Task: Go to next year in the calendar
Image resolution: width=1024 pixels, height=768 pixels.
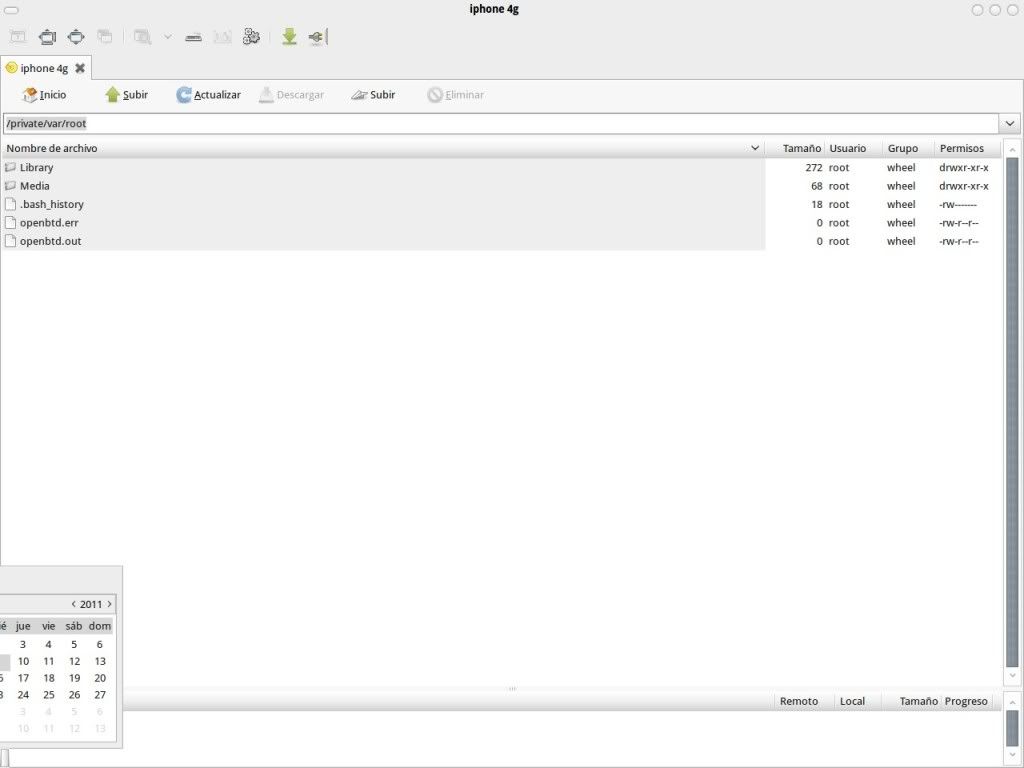Action: (x=110, y=604)
